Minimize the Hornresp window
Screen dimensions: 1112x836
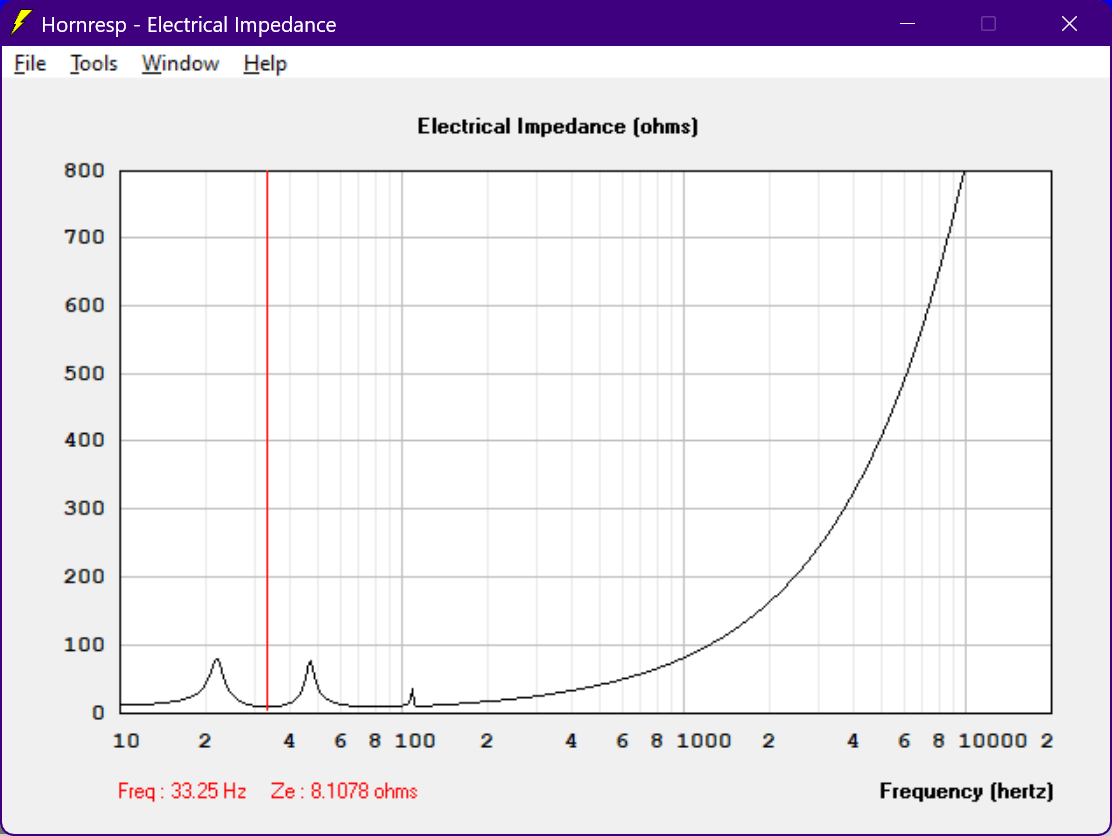(907, 23)
